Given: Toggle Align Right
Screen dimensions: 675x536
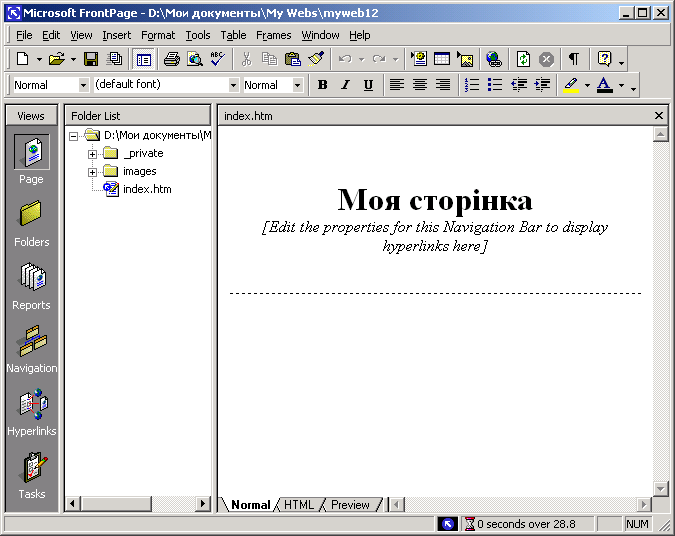Looking at the screenshot, I should 443,85.
